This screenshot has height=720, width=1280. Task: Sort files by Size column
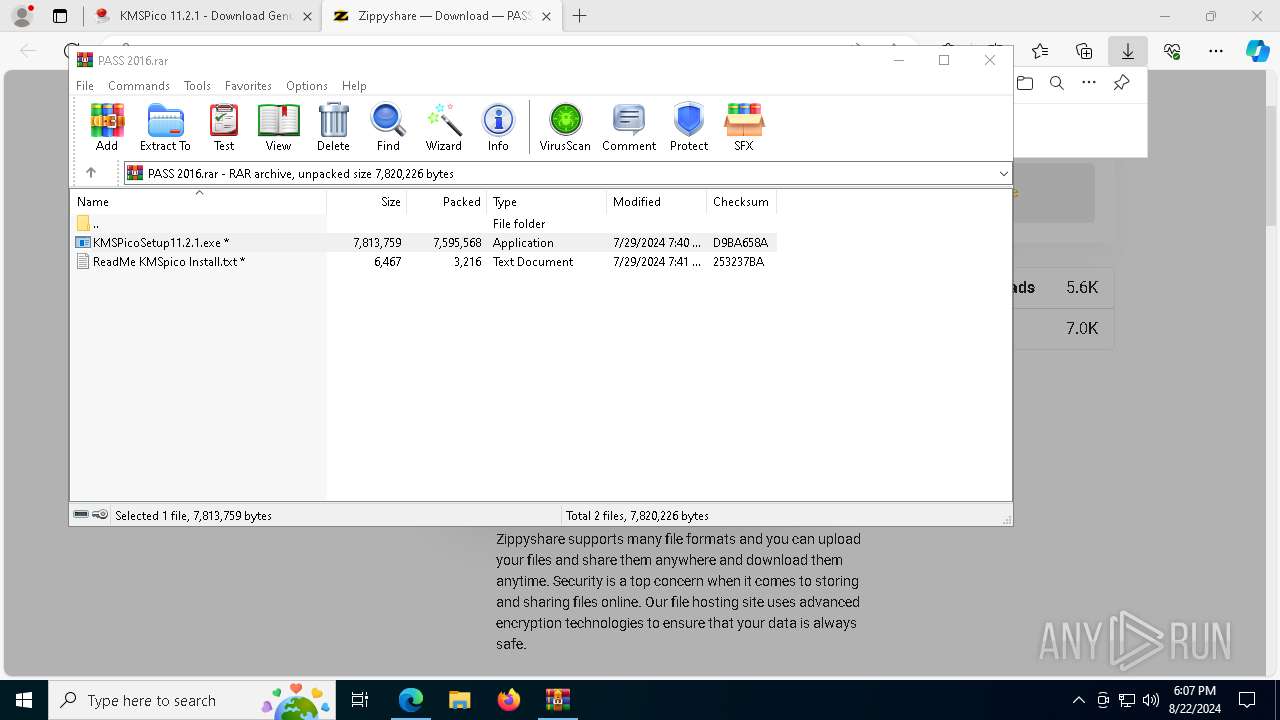[367, 201]
